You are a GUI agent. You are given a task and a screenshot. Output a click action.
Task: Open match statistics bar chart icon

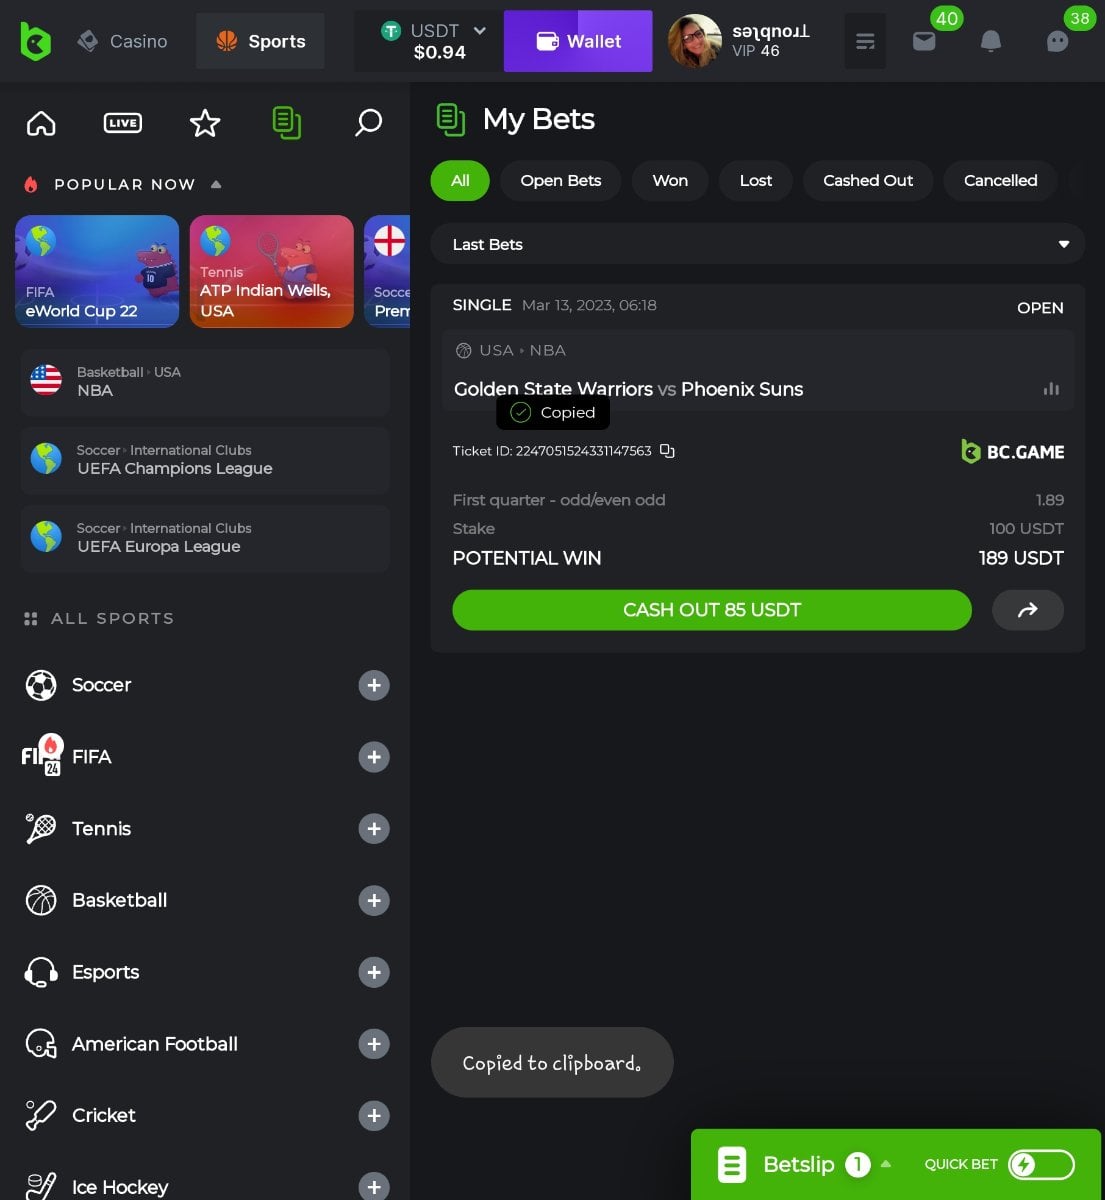pyautogui.click(x=1051, y=389)
